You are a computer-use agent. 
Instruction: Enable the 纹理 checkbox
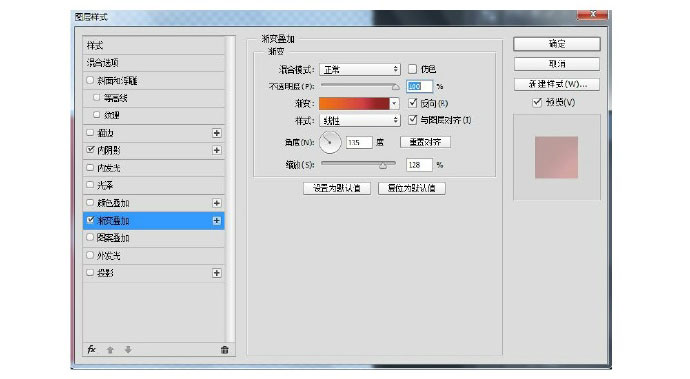click(x=97, y=115)
